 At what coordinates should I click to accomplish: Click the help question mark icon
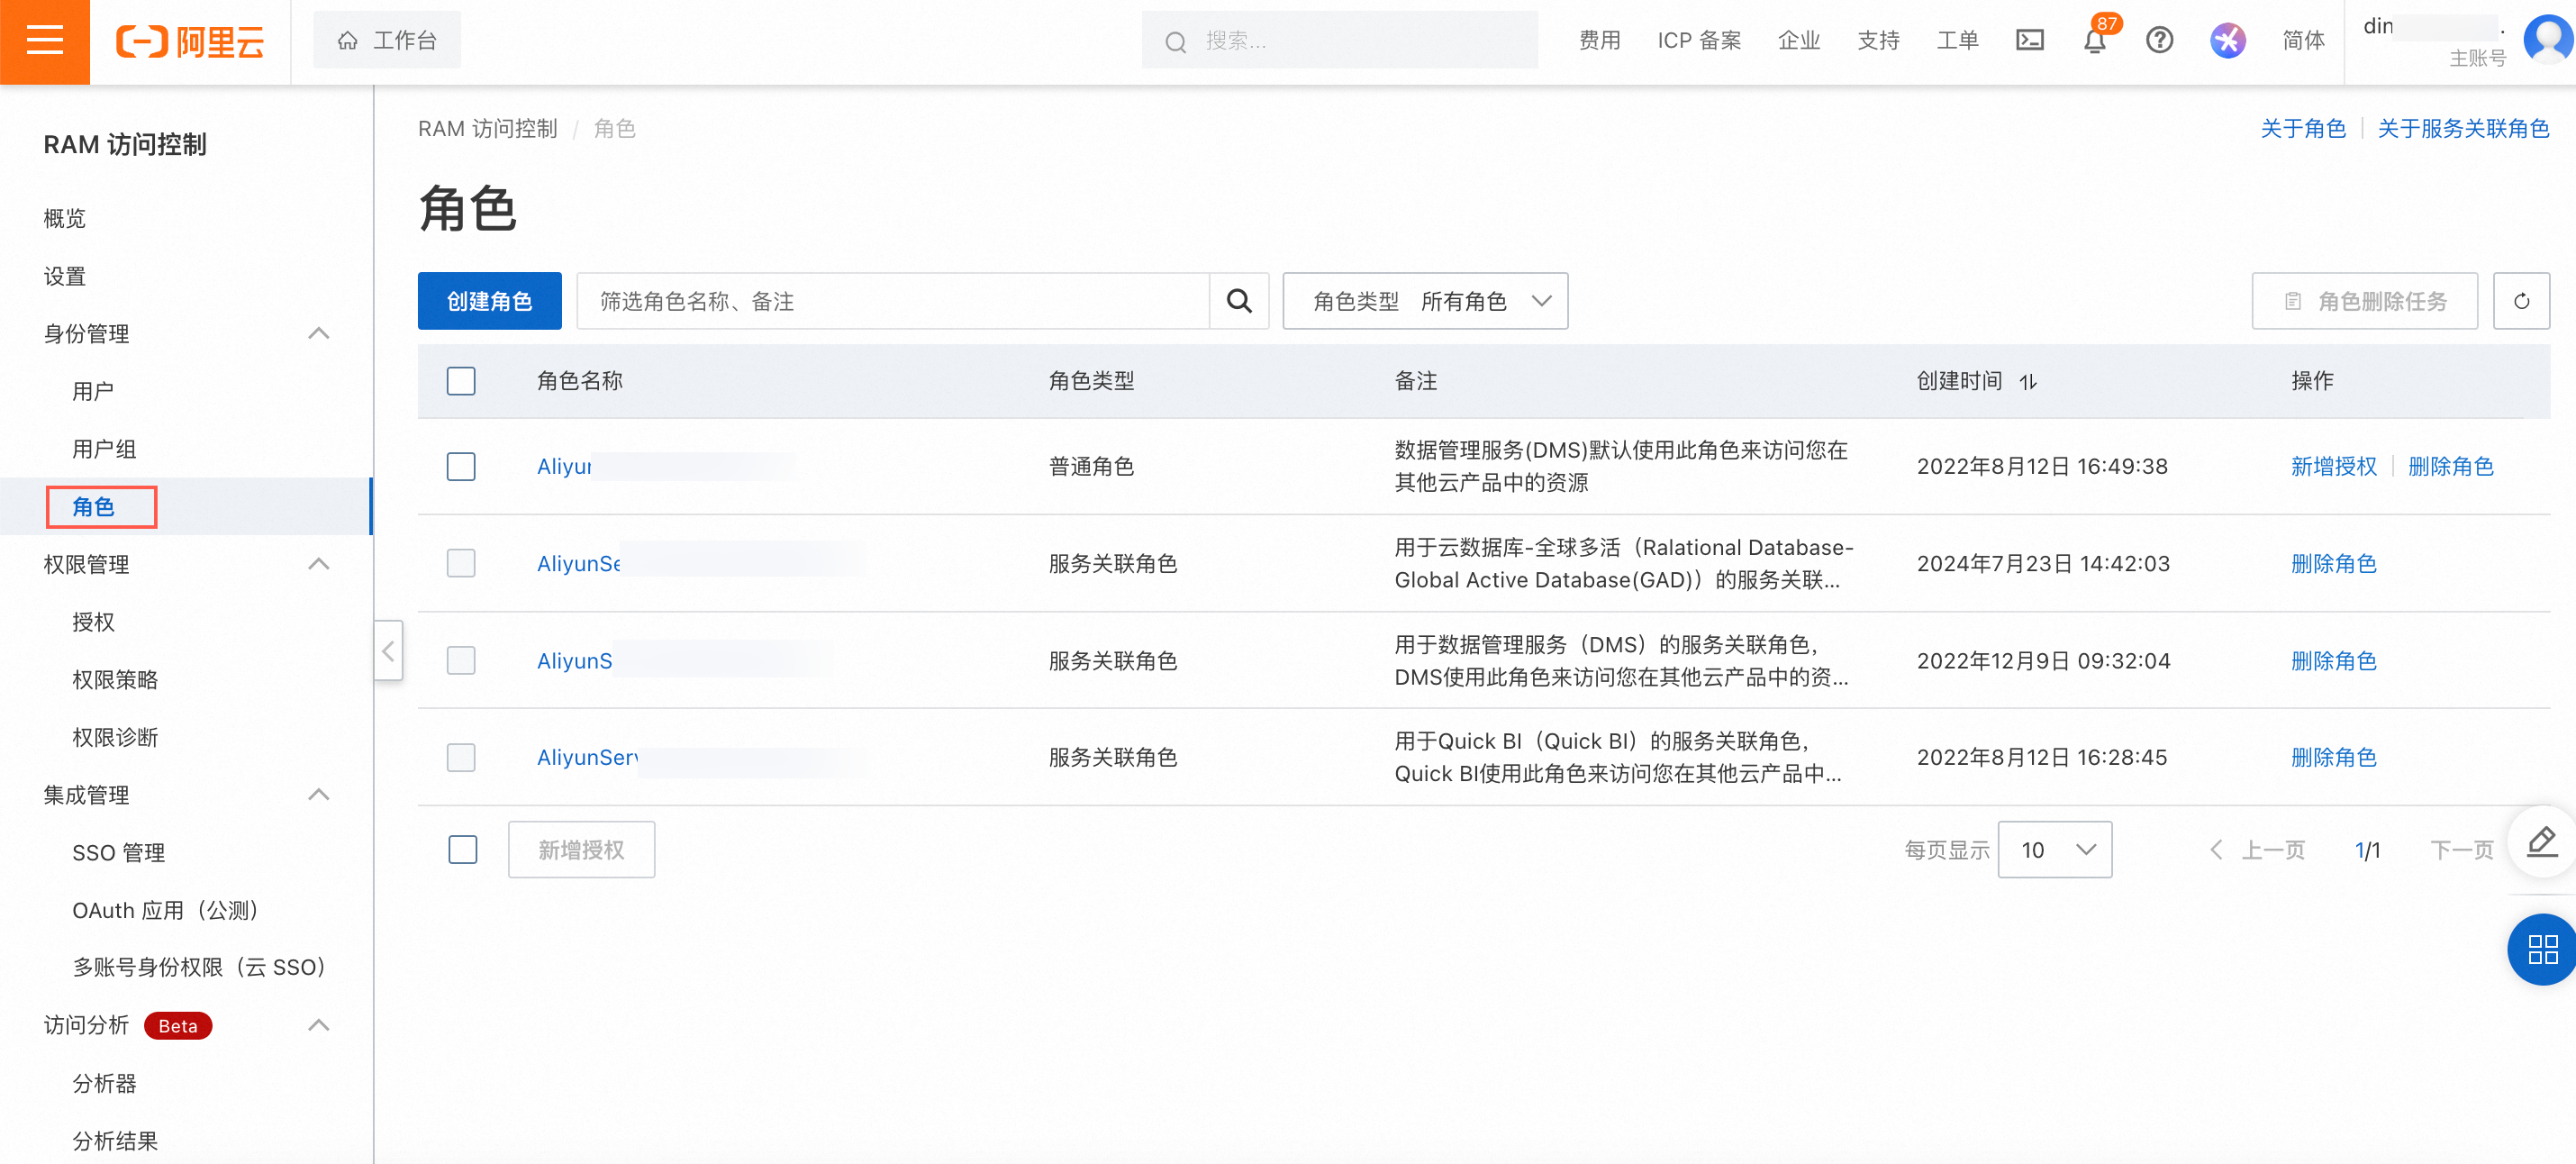pyautogui.click(x=2159, y=41)
